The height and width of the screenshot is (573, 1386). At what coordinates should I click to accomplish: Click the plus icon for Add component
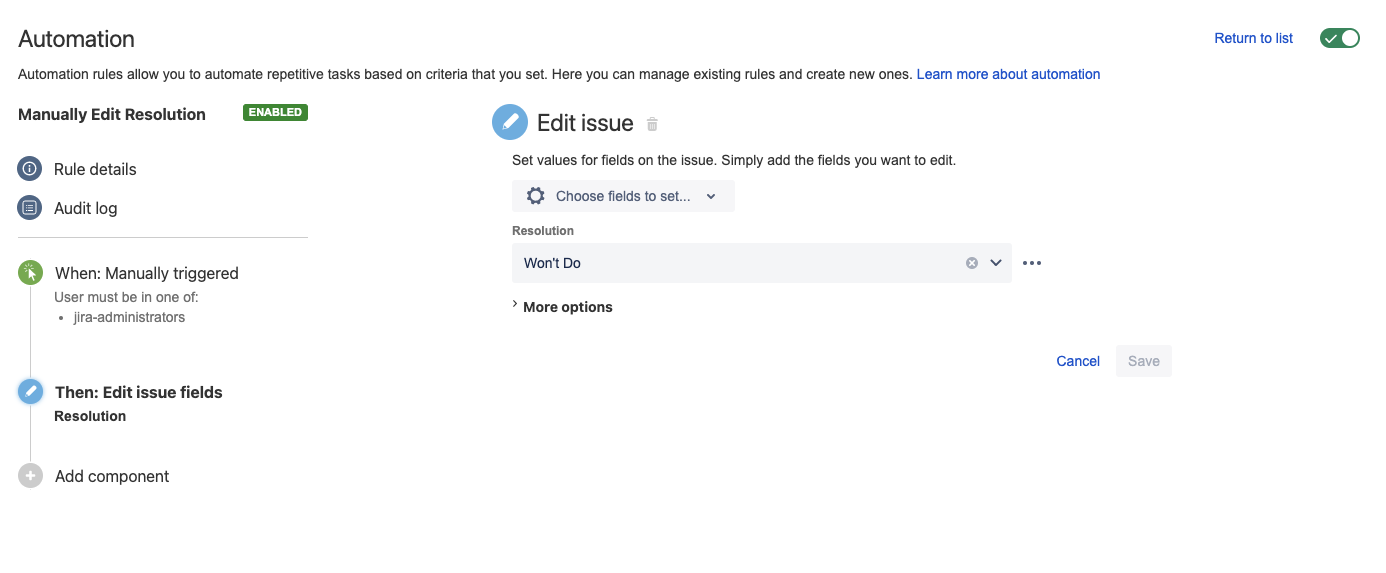coord(31,476)
